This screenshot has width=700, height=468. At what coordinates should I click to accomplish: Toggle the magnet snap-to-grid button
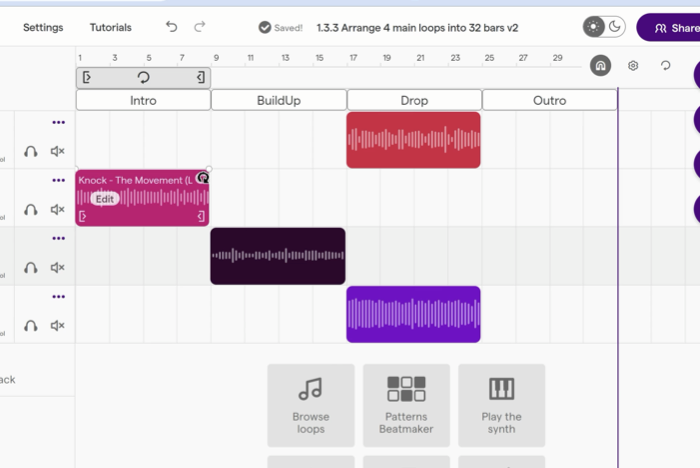(x=600, y=66)
